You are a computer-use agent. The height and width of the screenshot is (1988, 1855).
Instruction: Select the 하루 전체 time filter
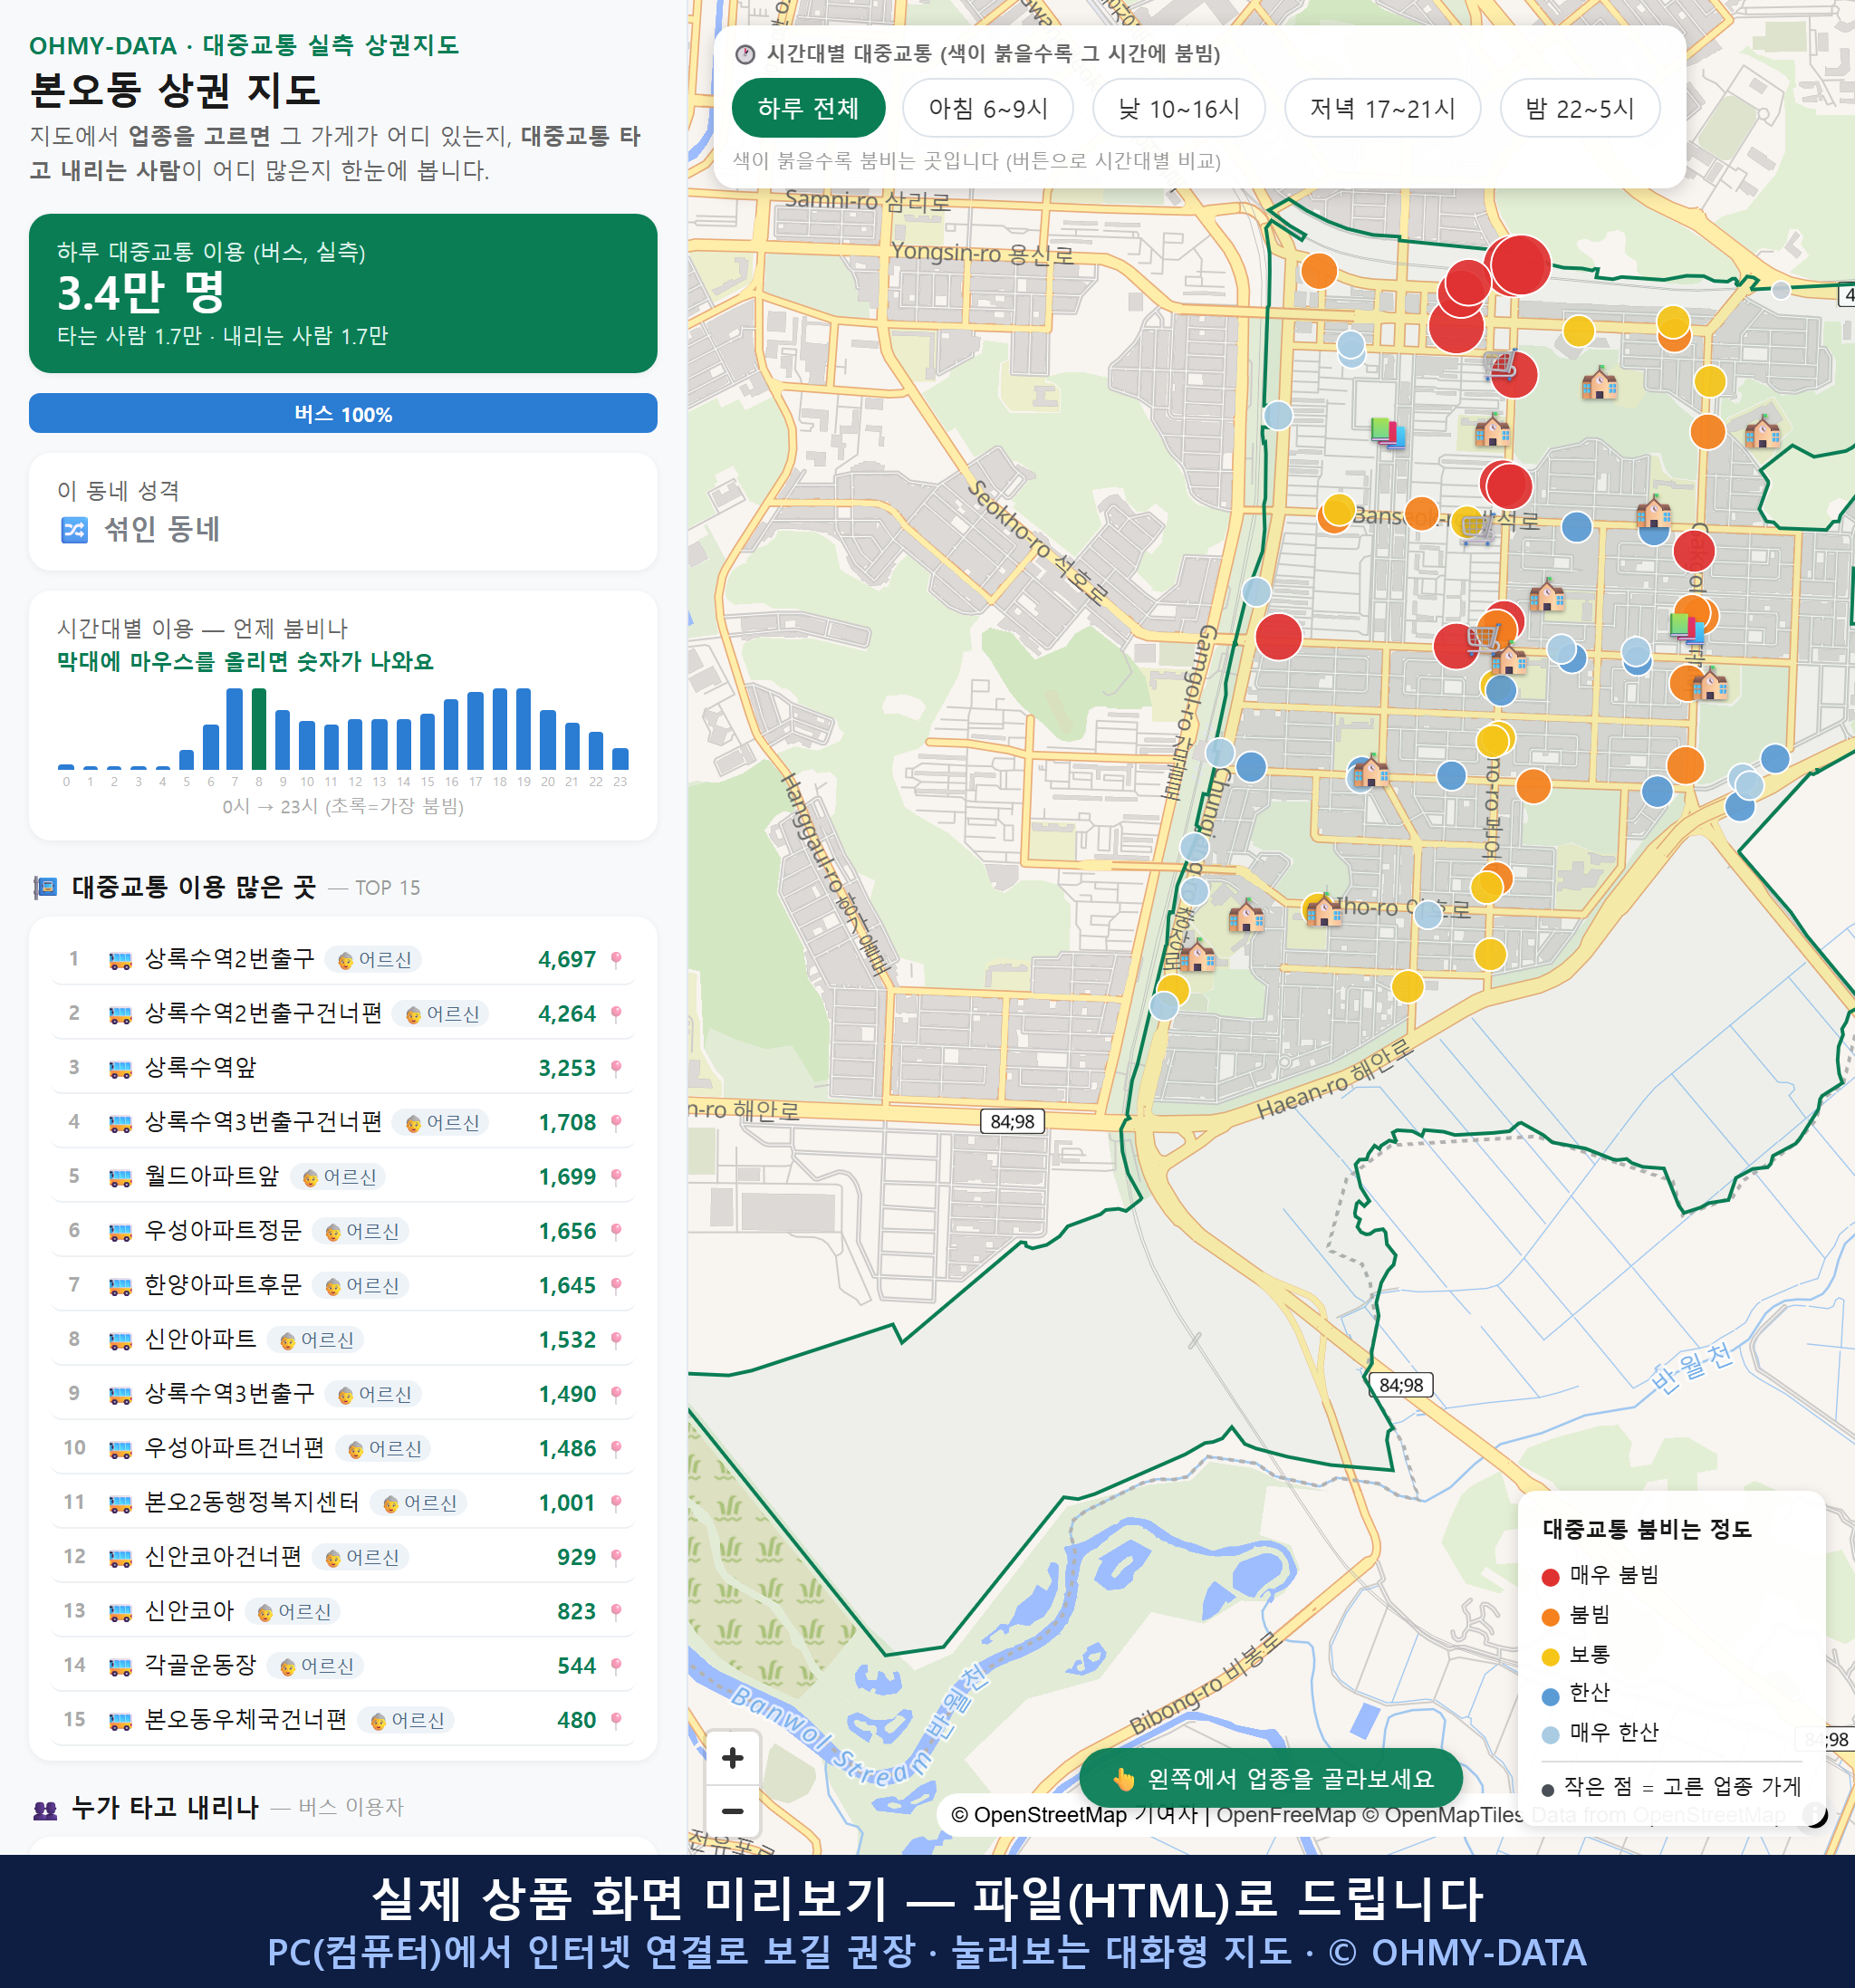tap(808, 108)
